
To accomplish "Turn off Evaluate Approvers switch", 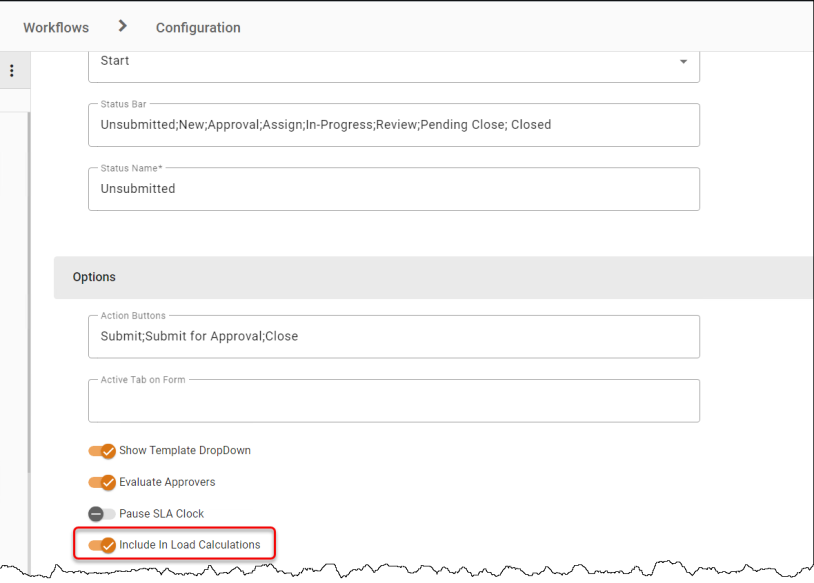I will tap(102, 482).
